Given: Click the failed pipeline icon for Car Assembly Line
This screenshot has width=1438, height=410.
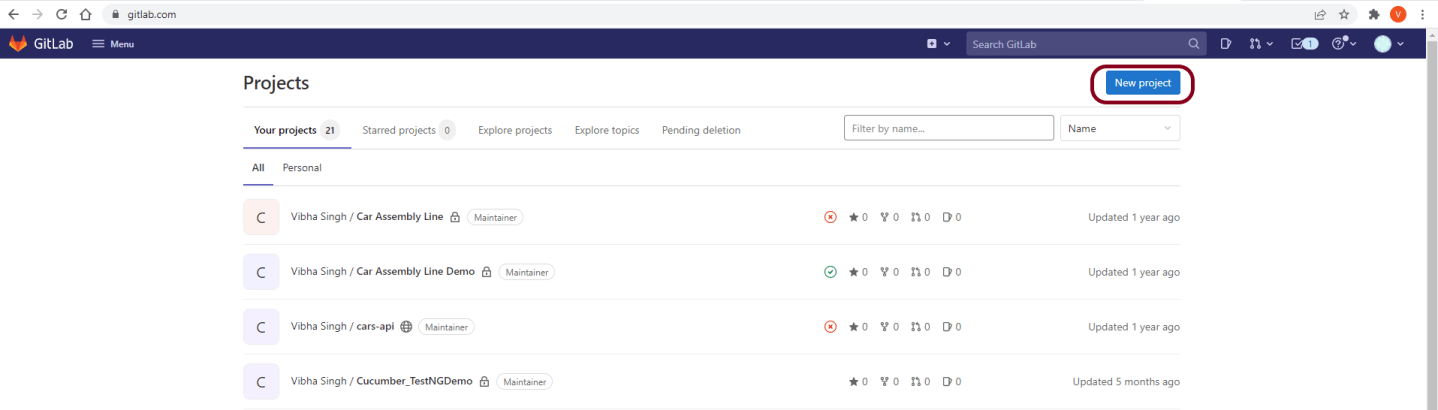Looking at the screenshot, I should click(830, 217).
